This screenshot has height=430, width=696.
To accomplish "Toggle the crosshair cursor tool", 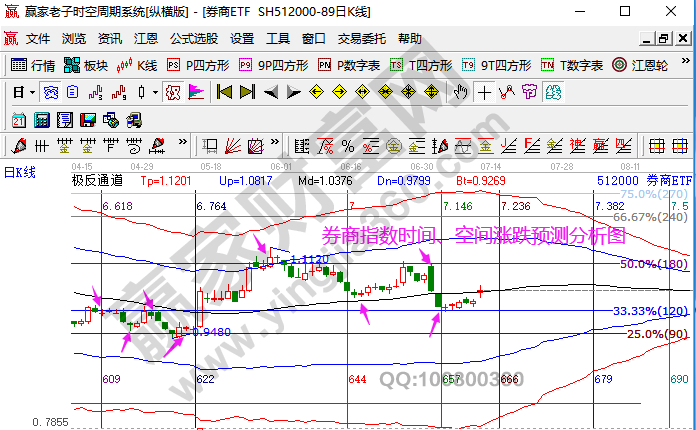I will (x=484, y=92).
